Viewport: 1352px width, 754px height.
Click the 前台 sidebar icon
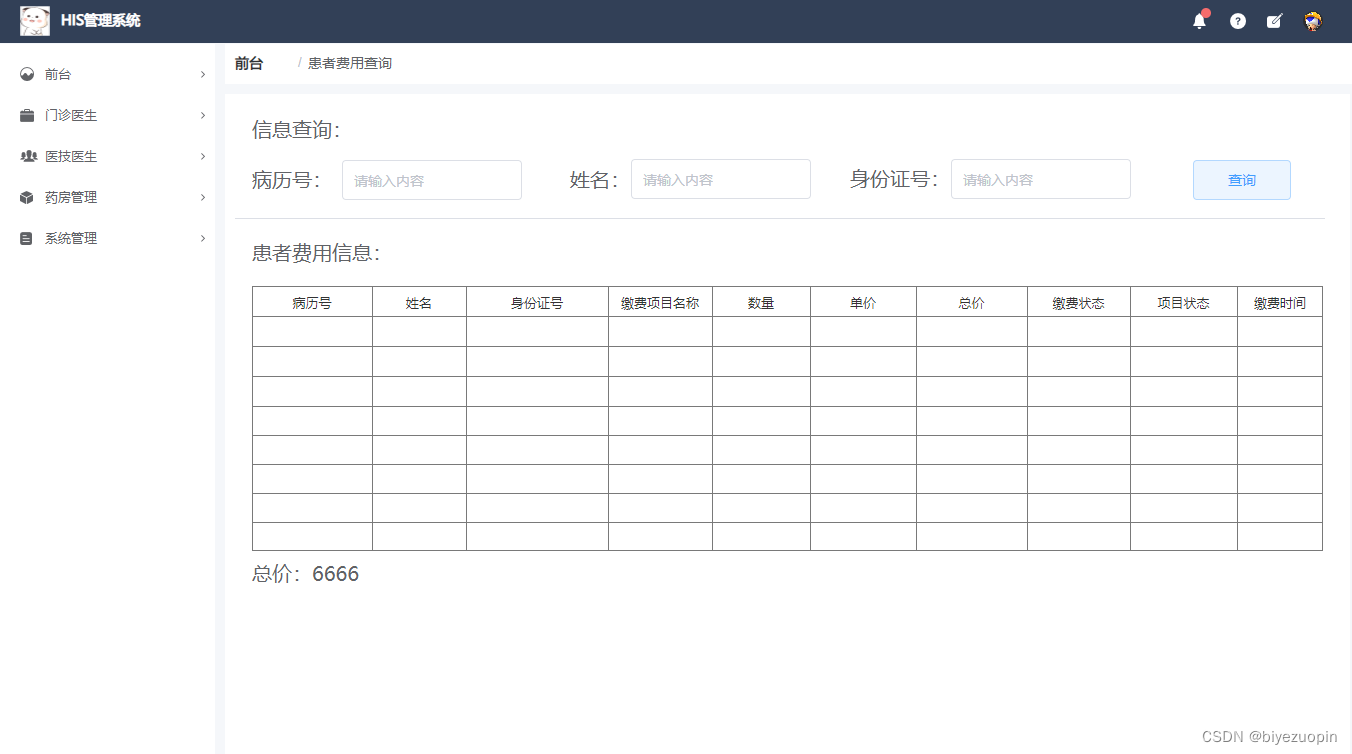(x=27, y=74)
